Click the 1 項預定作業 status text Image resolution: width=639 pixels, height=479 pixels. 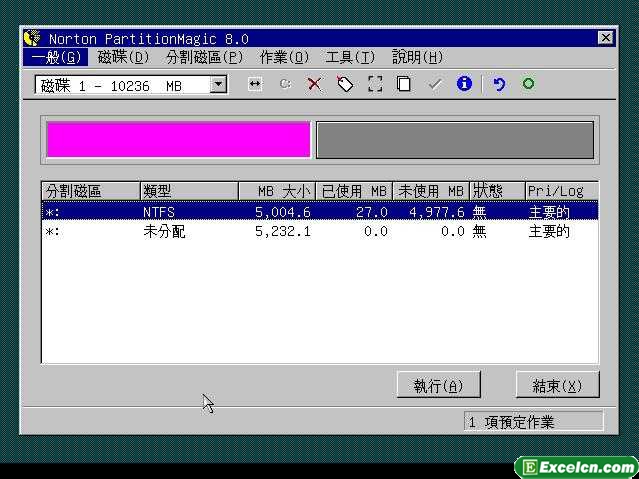[x=511, y=422]
